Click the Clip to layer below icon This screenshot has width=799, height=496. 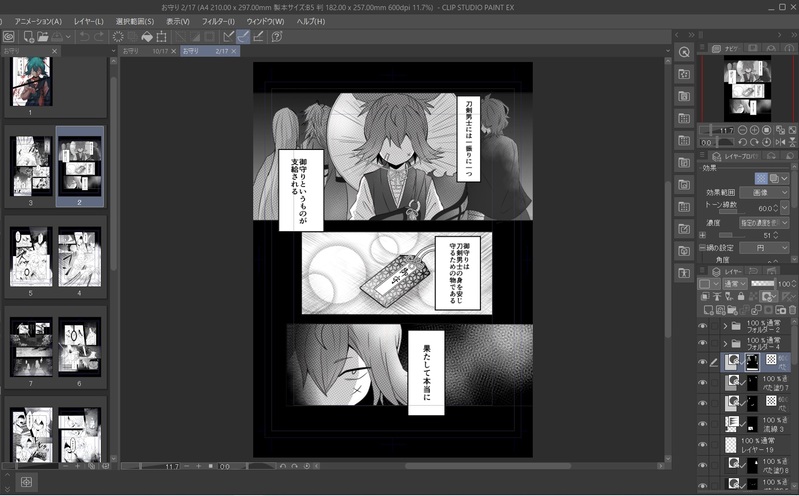pos(705,296)
